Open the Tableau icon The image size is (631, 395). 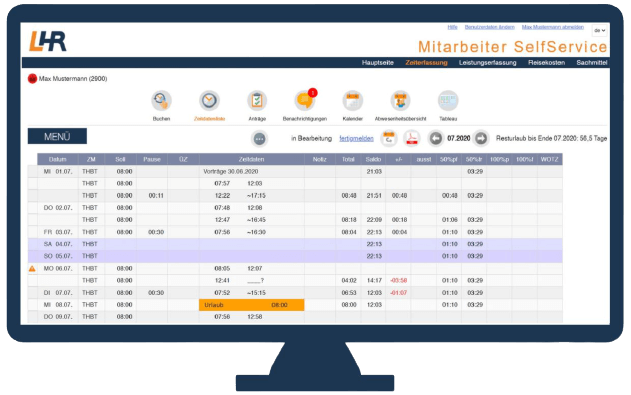click(448, 101)
